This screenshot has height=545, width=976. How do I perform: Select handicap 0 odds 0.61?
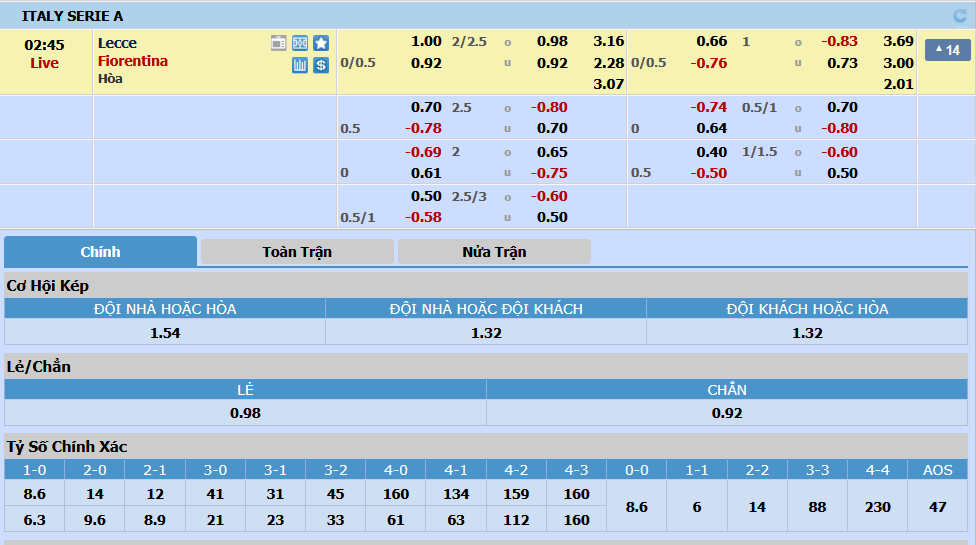(426, 173)
